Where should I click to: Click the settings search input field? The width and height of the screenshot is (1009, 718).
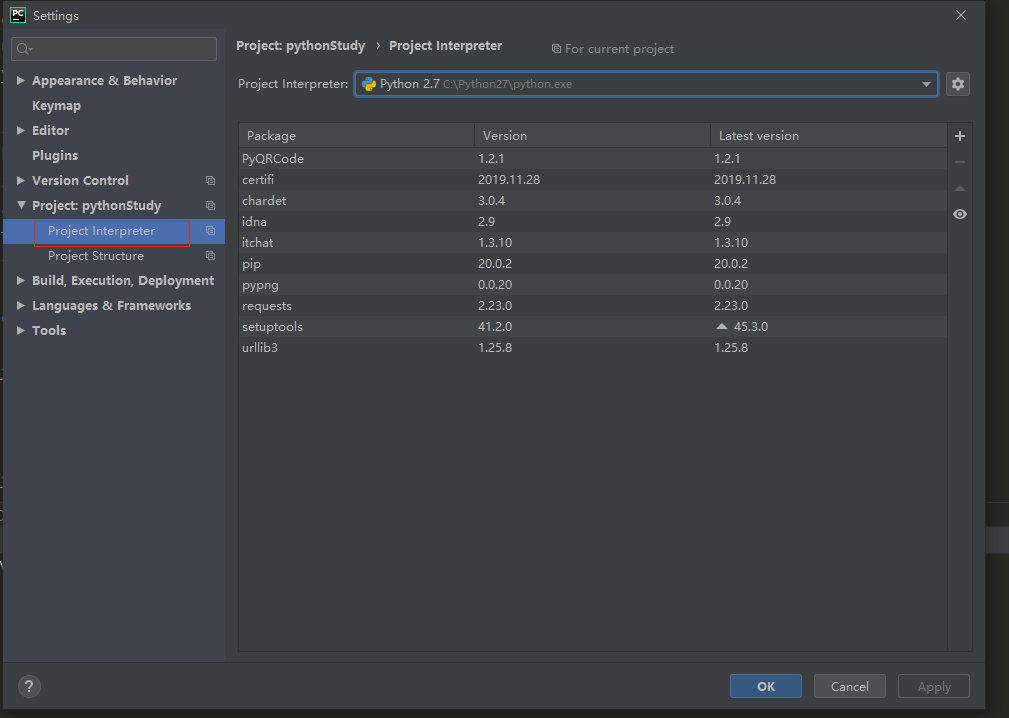114,49
